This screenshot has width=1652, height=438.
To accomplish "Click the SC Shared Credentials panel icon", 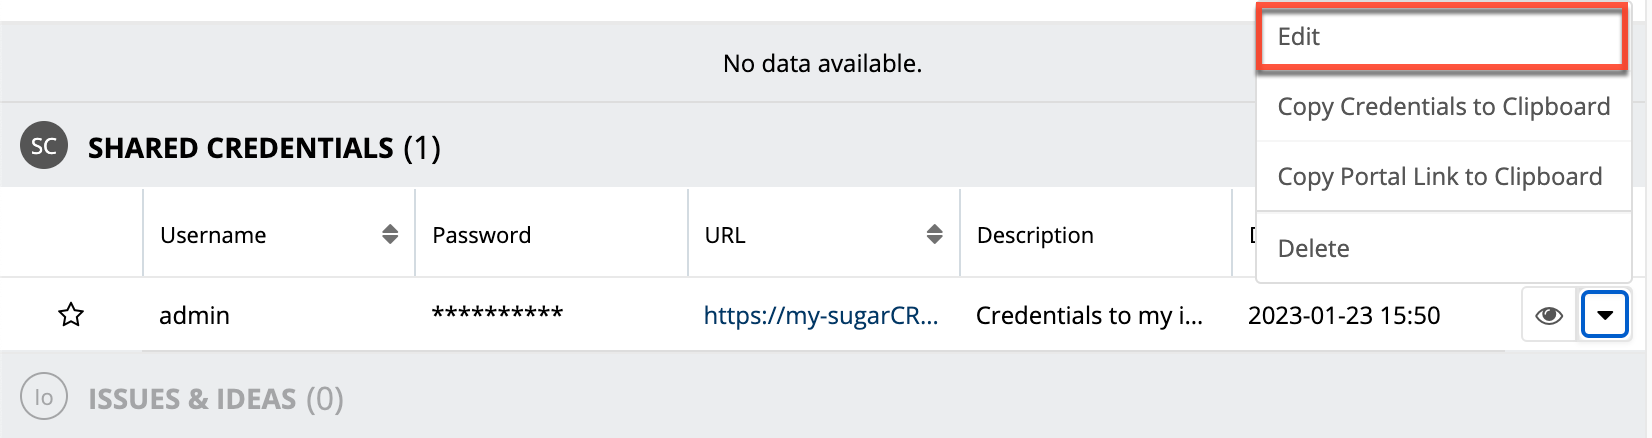I will click(x=44, y=147).
